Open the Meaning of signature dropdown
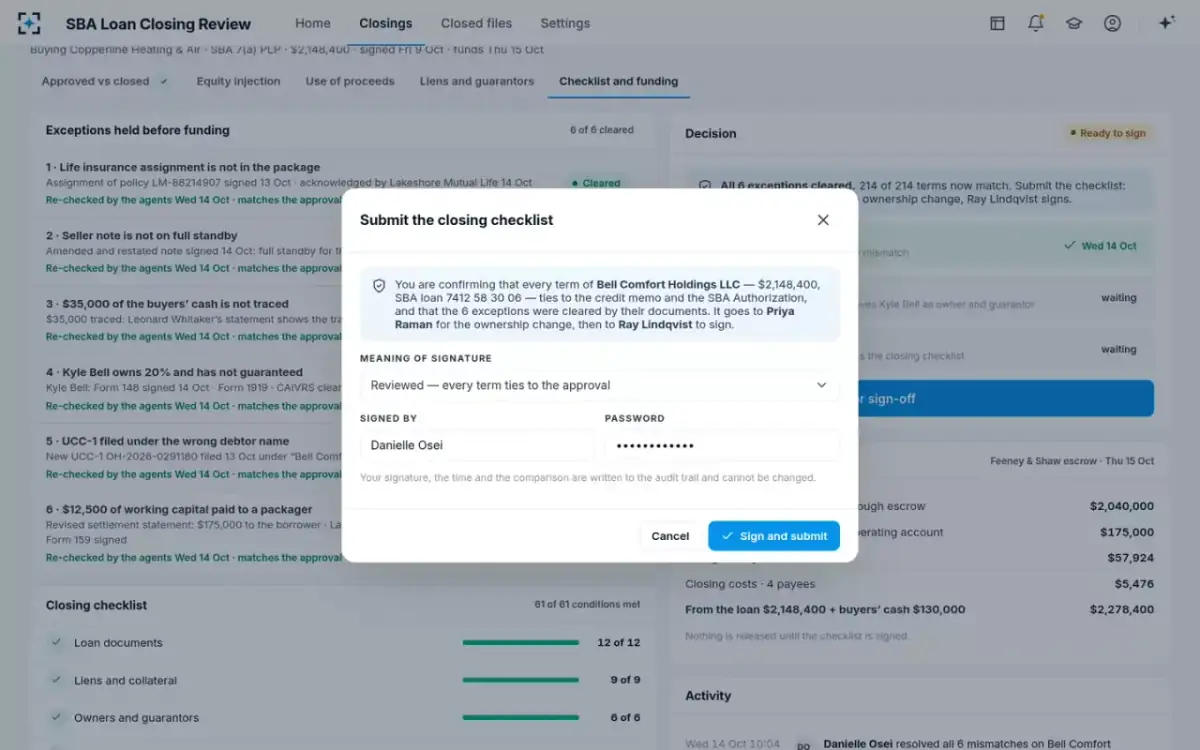This screenshot has width=1200, height=750. pos(600,385)
